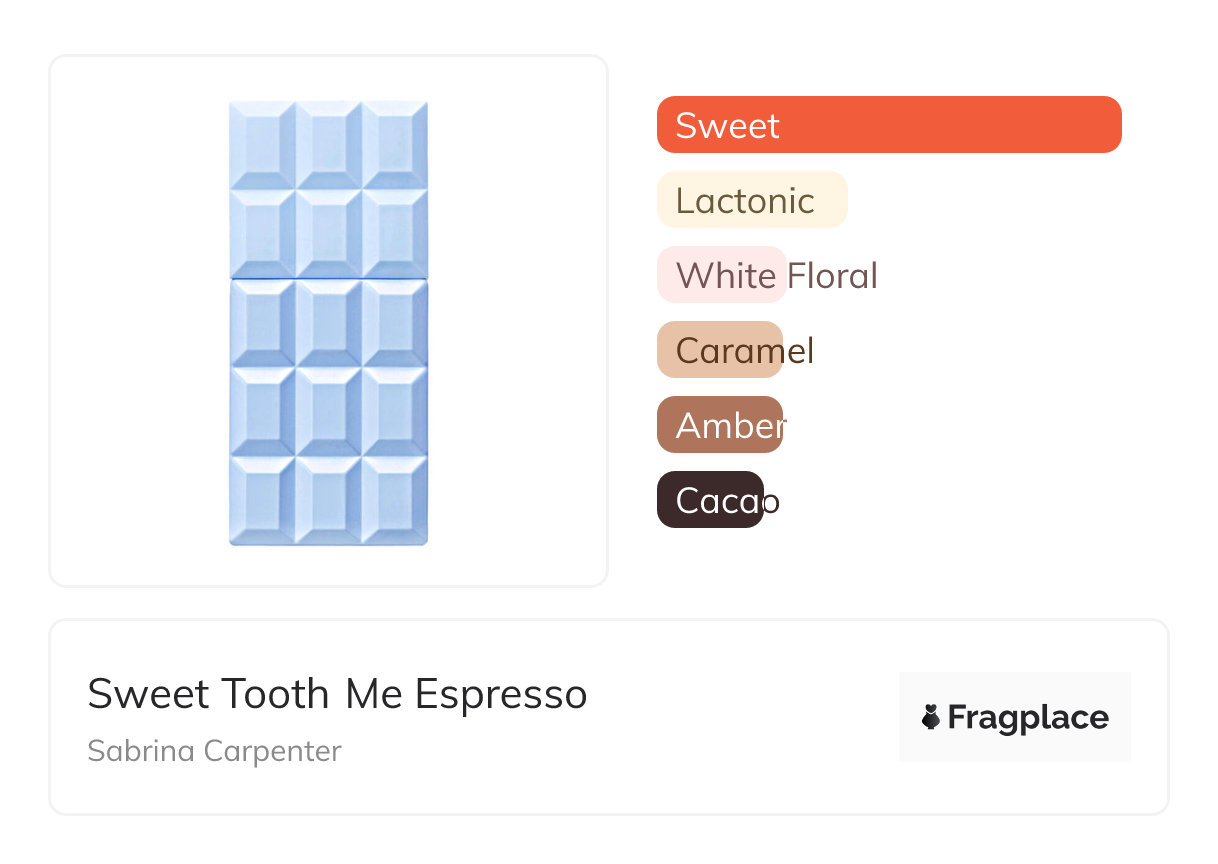Screen dimensions: 1218x864
Task: Click the tan Caramel accord bar
Action: (x=719, y=350)
